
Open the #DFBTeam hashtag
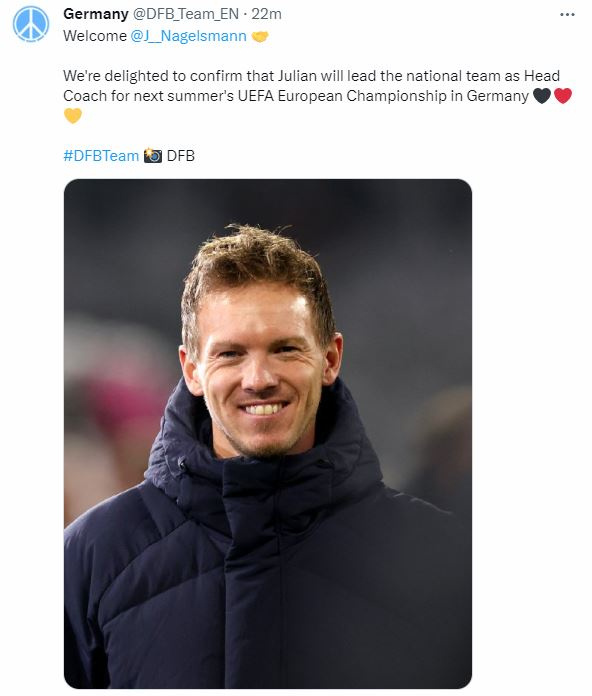coord(101,156)
